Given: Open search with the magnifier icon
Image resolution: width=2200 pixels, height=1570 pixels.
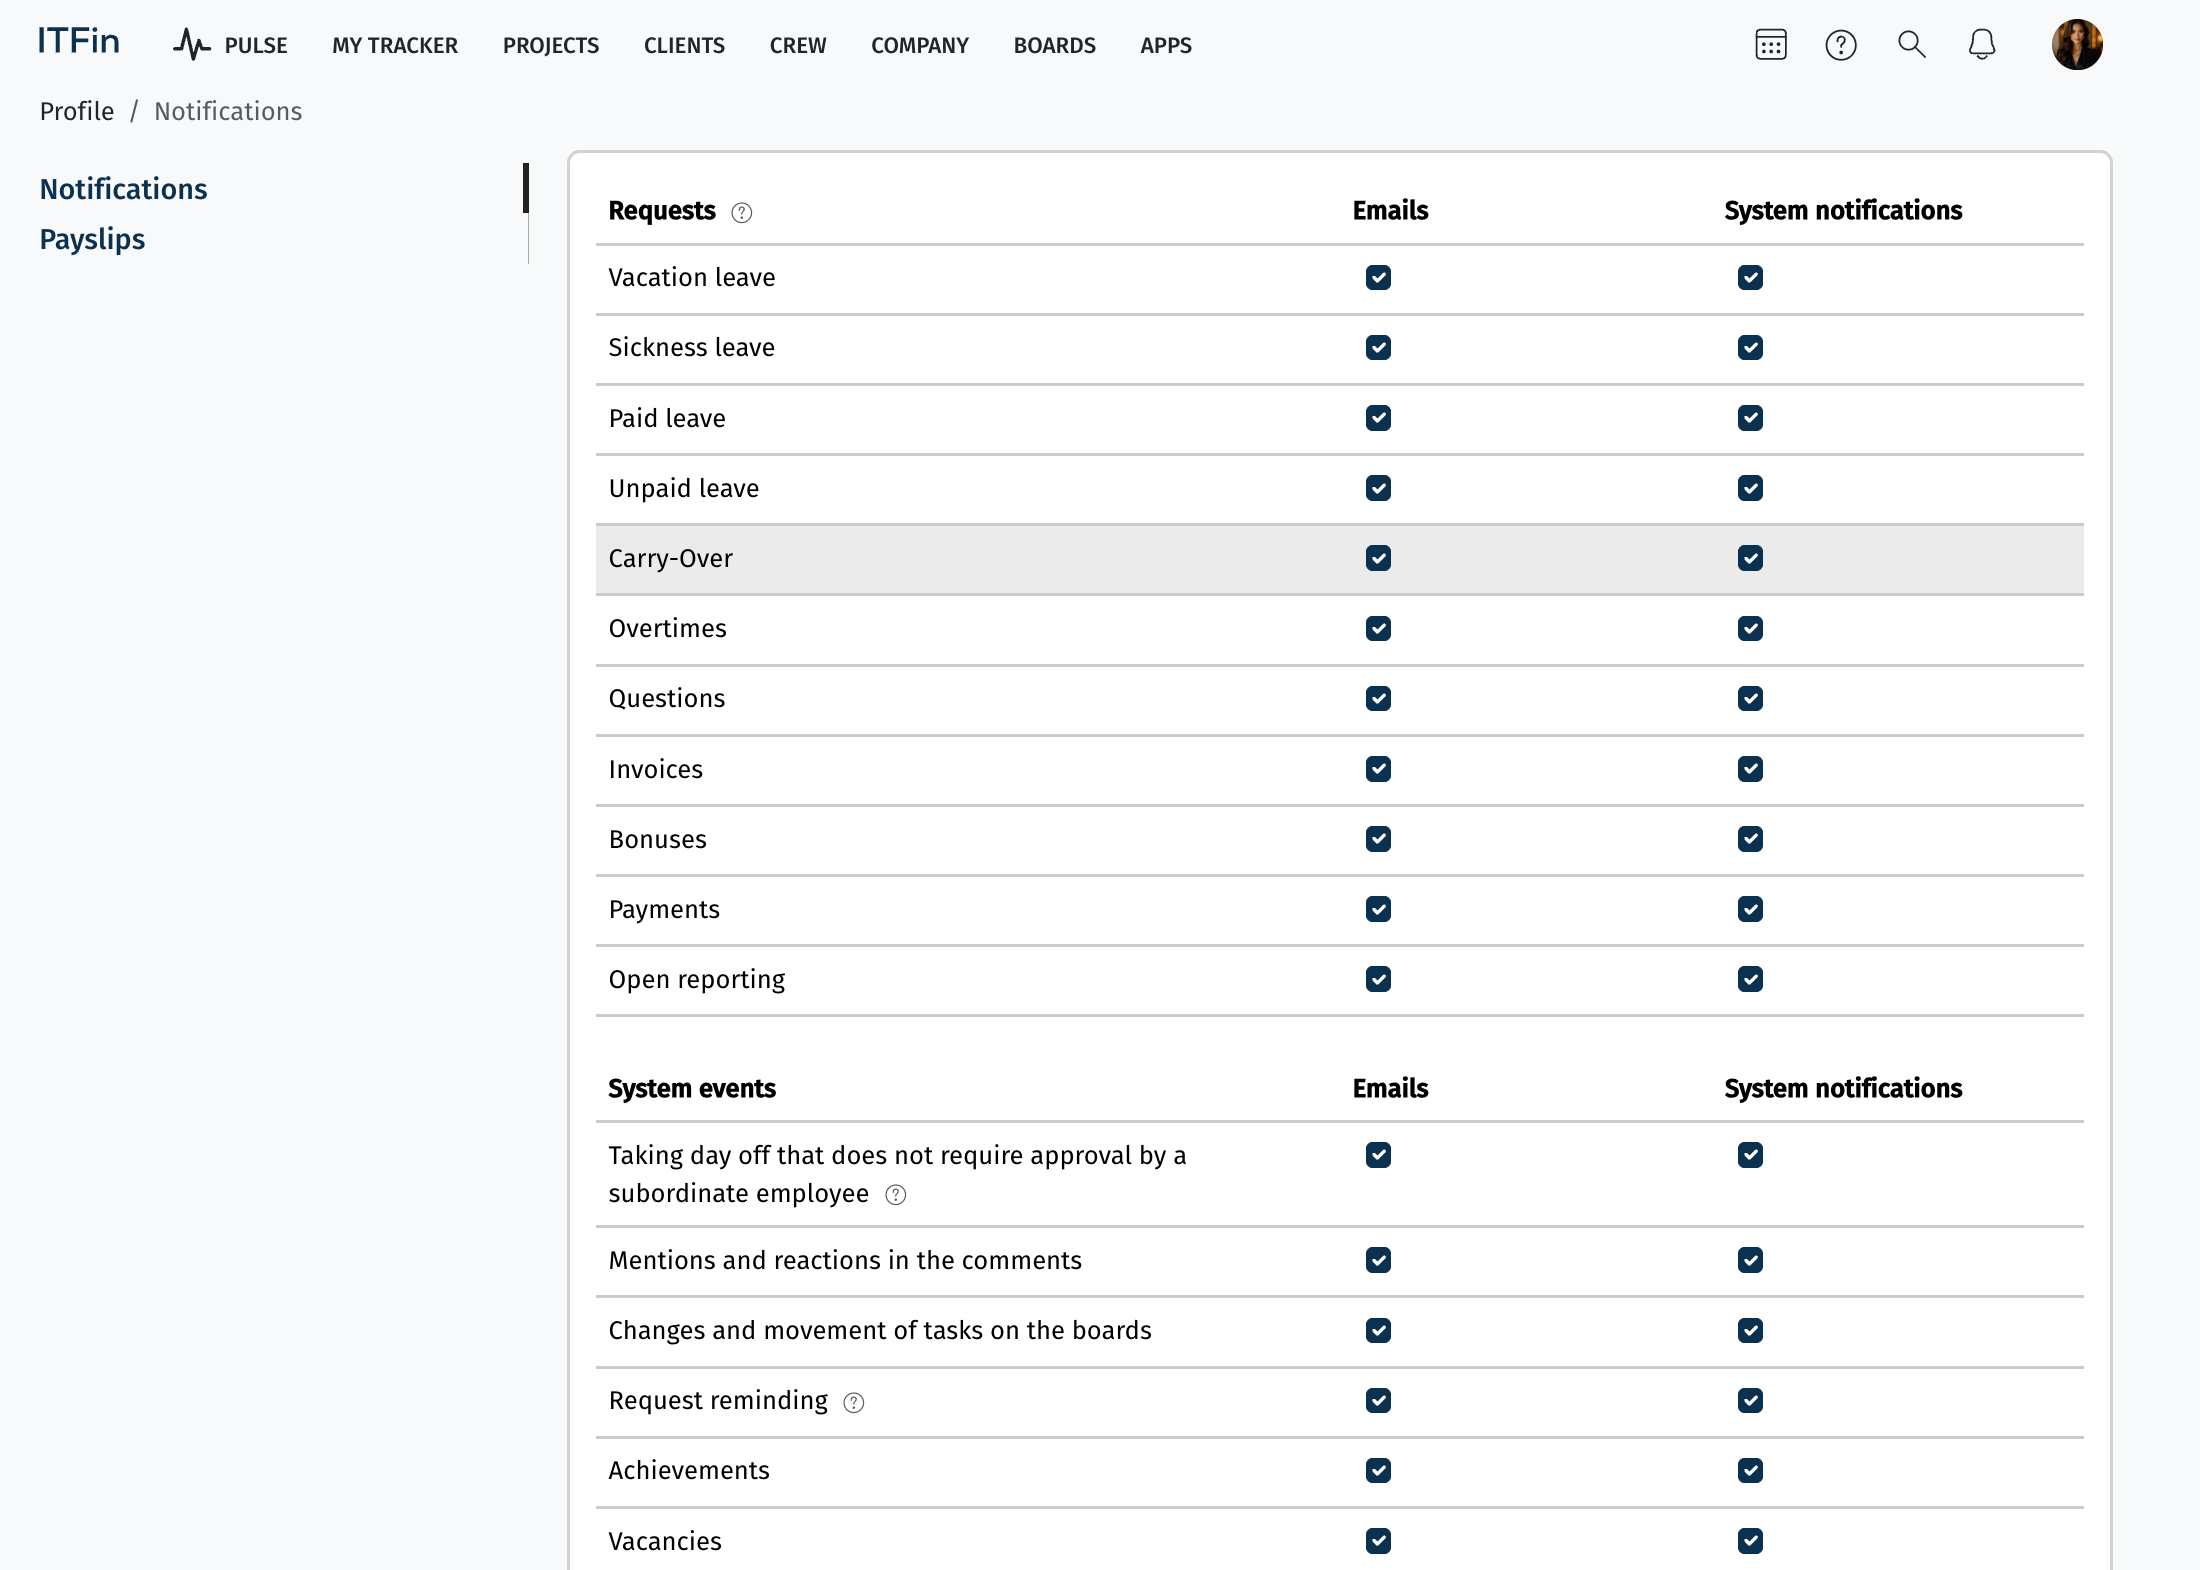Looking at the screenshot, I should 1911,44.
